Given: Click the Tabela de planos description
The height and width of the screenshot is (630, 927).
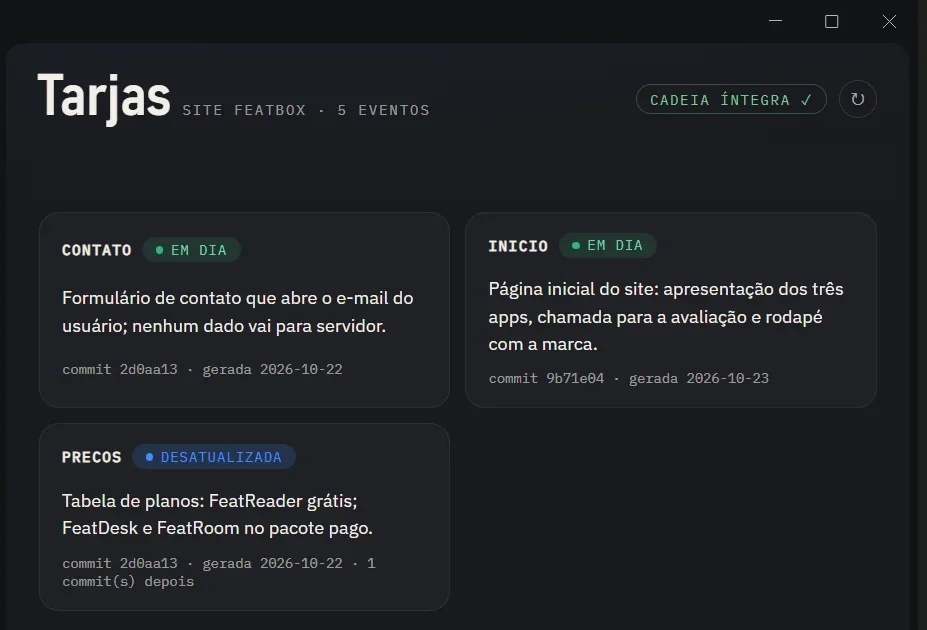Looking at the screenshot, I should point(218,514).
